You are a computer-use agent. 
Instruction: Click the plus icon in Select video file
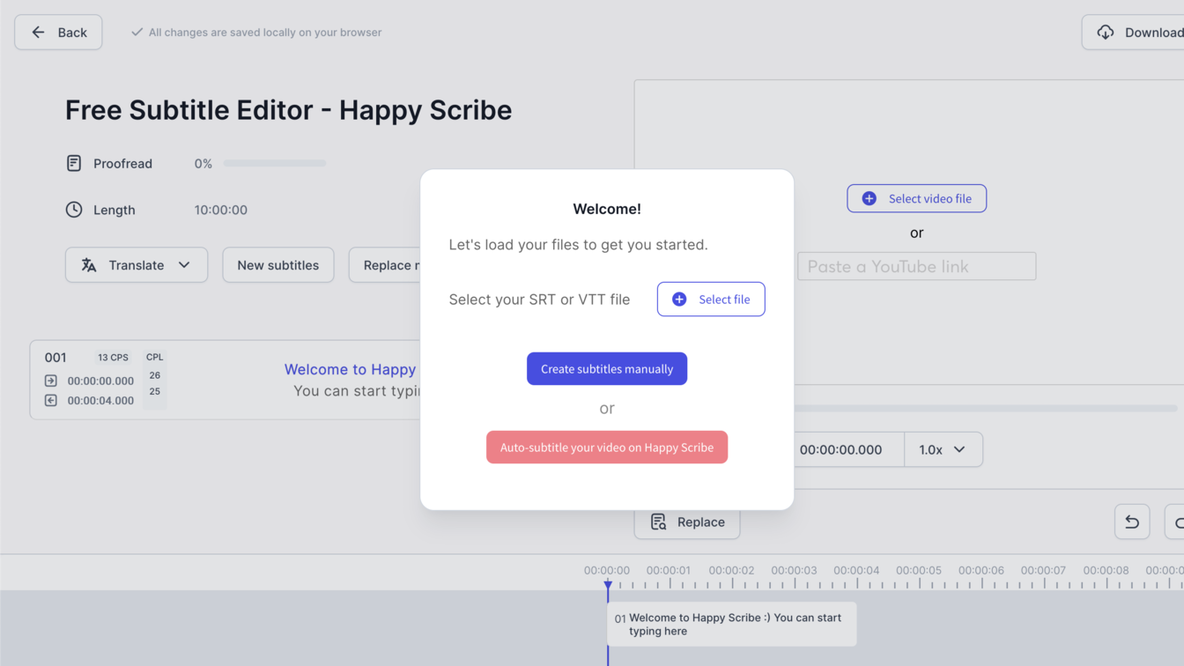[869, 199]
